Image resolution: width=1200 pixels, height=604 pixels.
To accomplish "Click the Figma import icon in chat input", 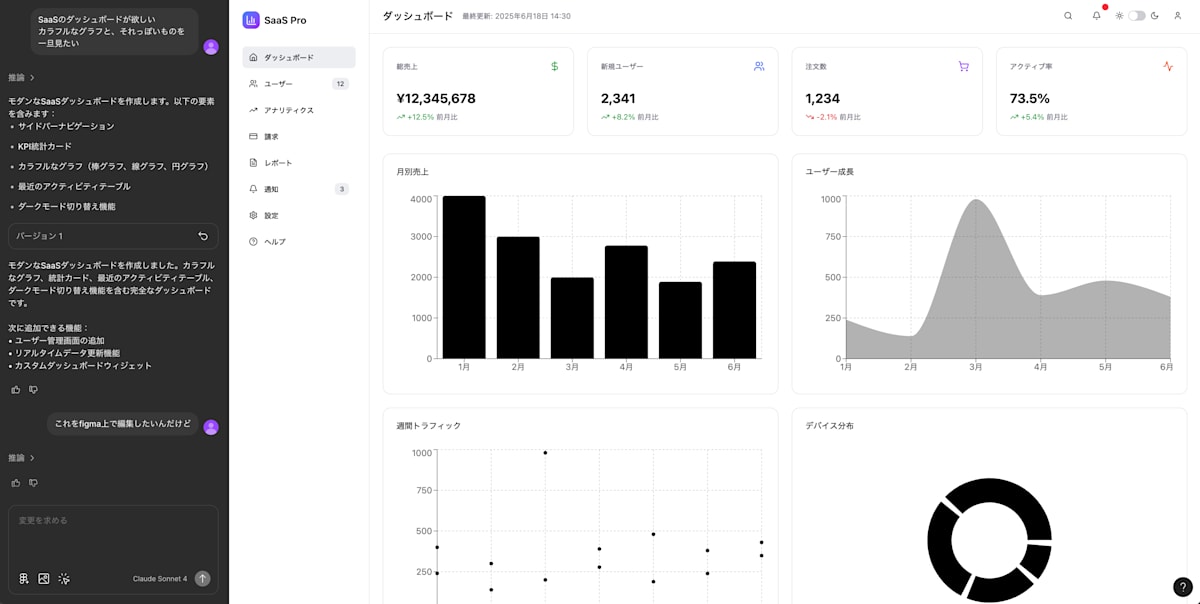I will [24, 578].
